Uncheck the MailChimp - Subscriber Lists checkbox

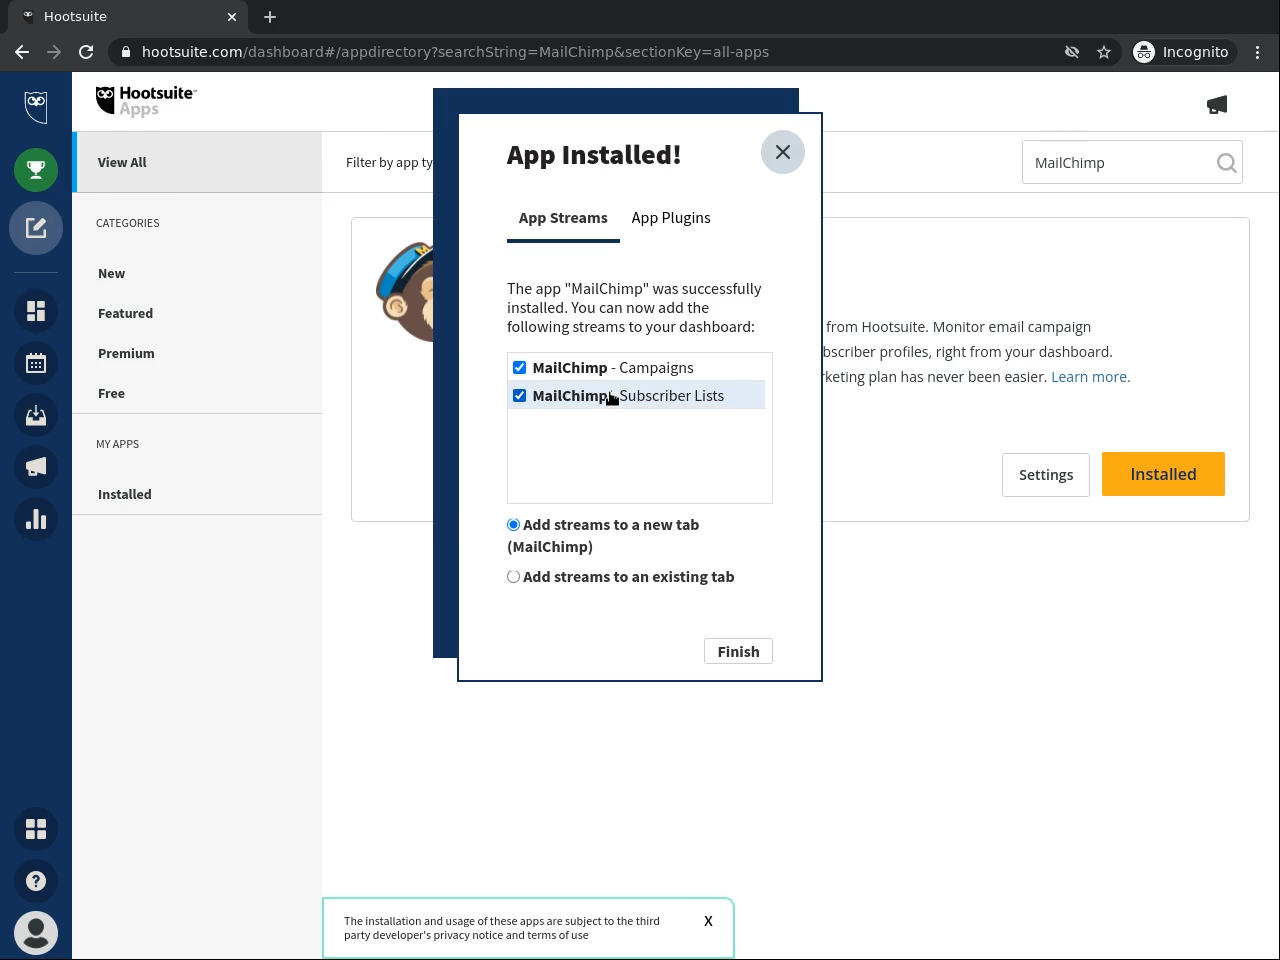pos(519,396)
